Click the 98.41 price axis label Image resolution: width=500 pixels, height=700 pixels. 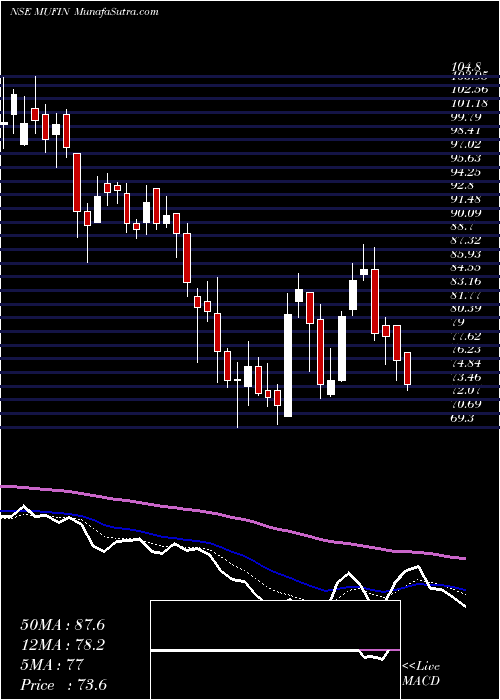click(x=467, y=130)
